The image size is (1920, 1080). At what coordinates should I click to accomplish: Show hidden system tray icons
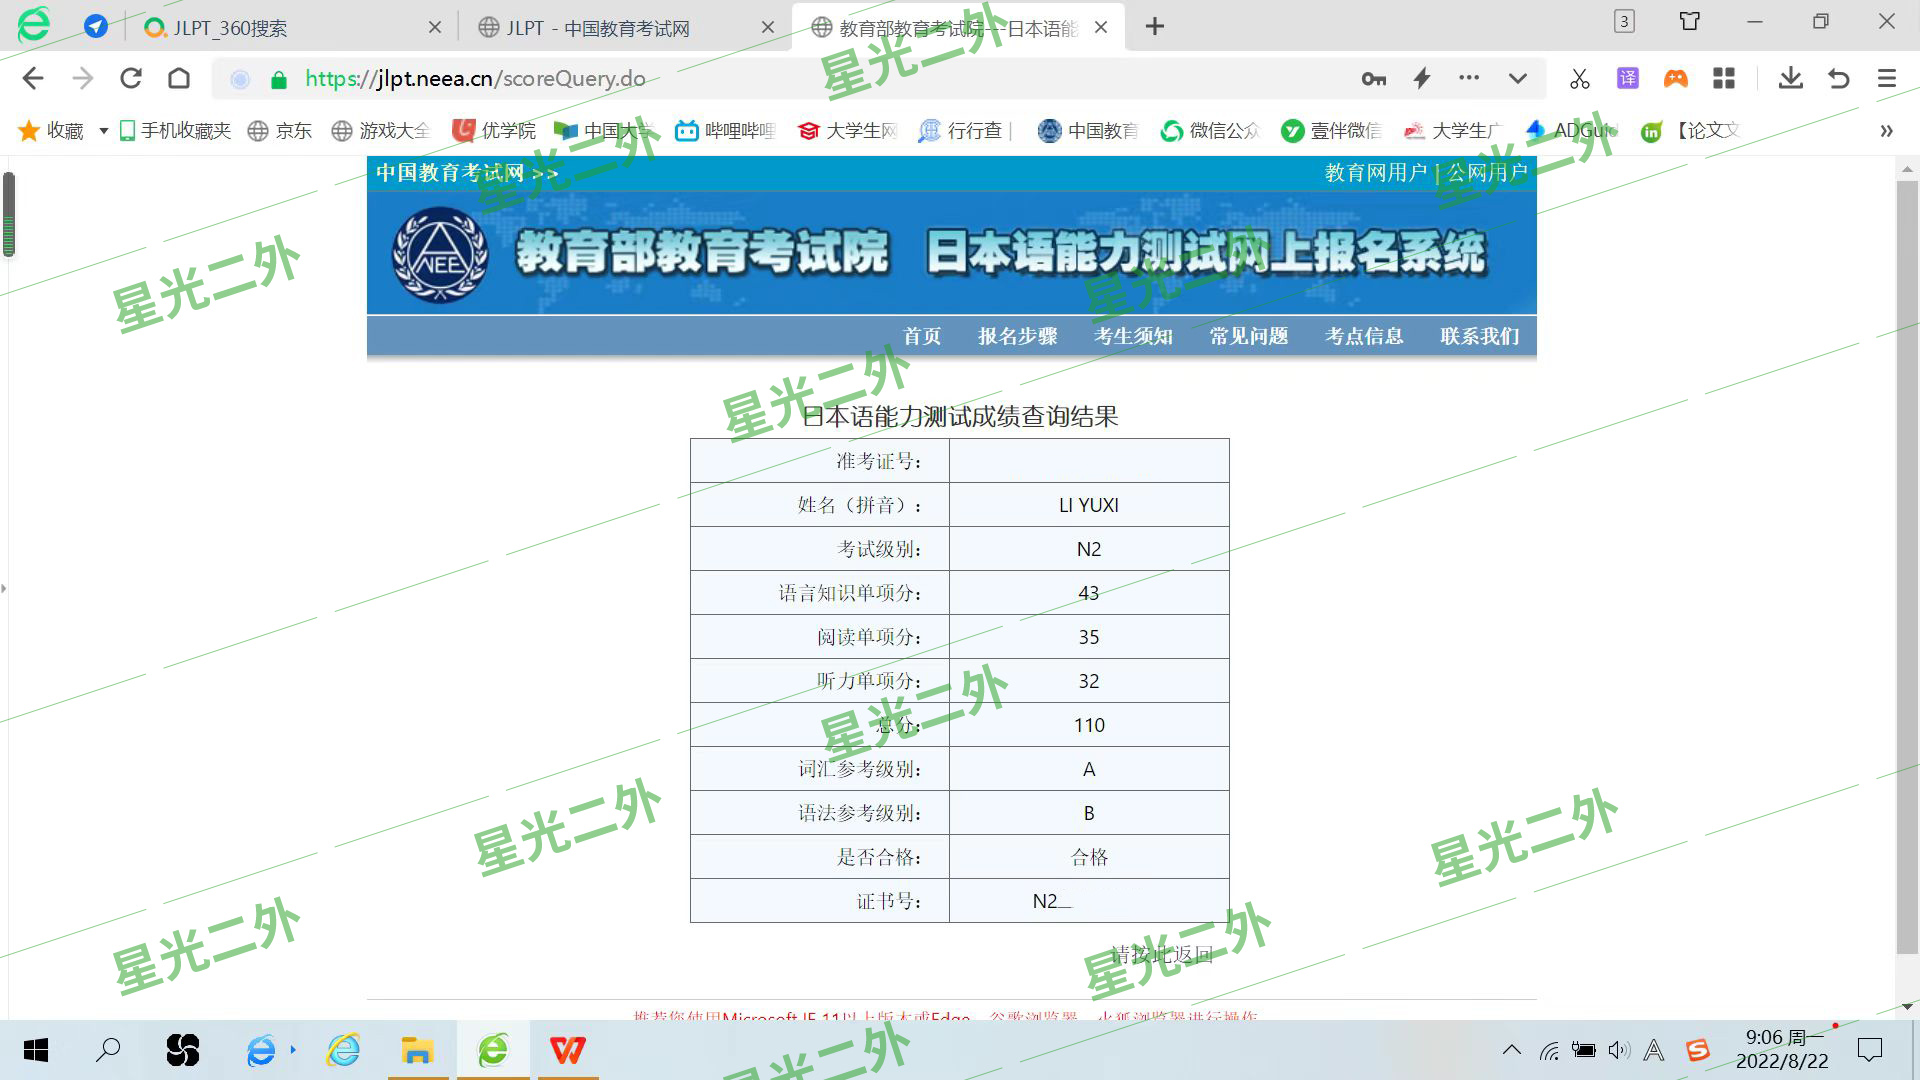point(1512,1050)
